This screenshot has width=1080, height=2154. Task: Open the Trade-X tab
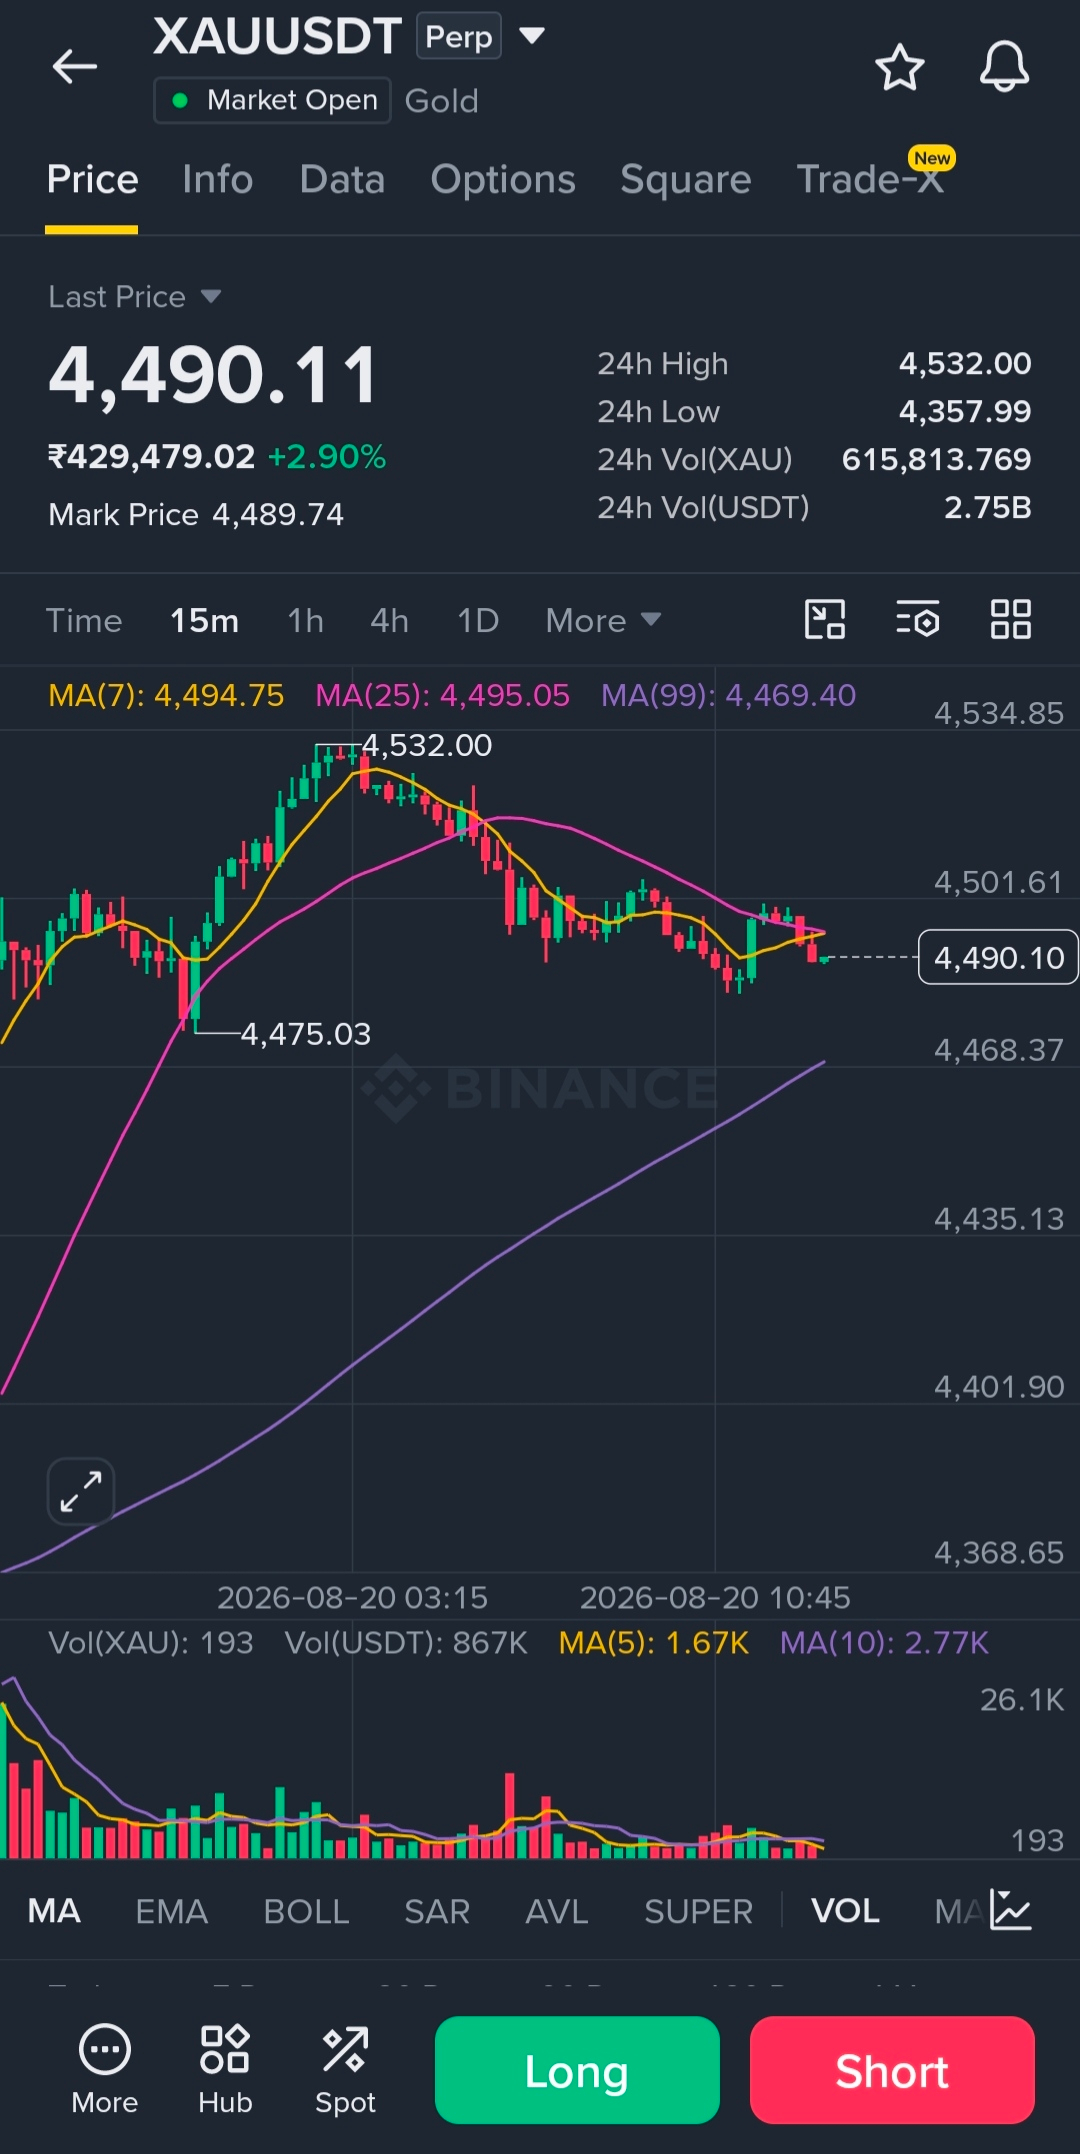[x=870, y=180]
